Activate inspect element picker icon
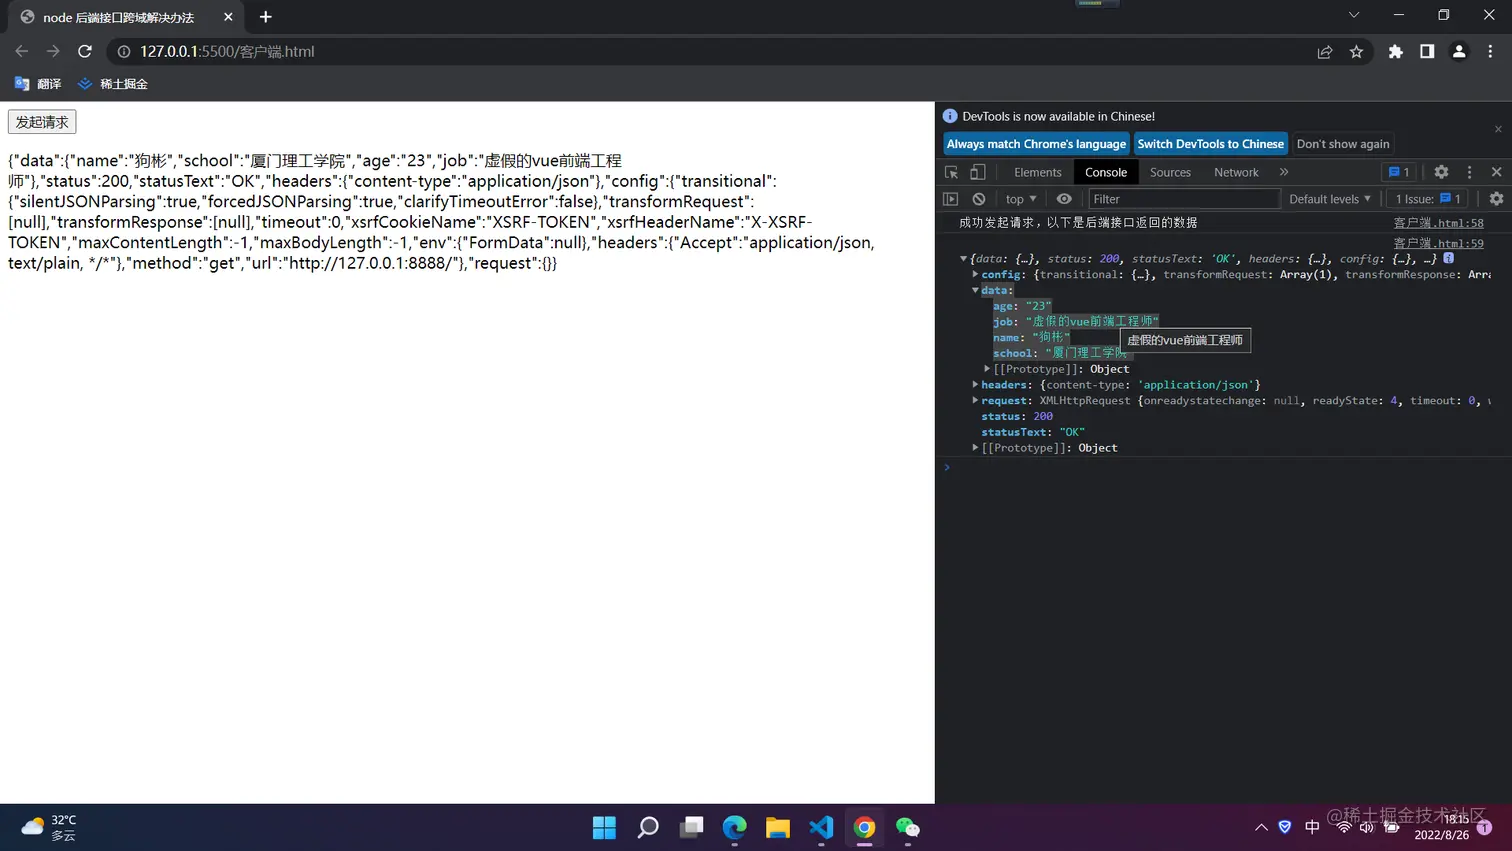 coord(951,172)
